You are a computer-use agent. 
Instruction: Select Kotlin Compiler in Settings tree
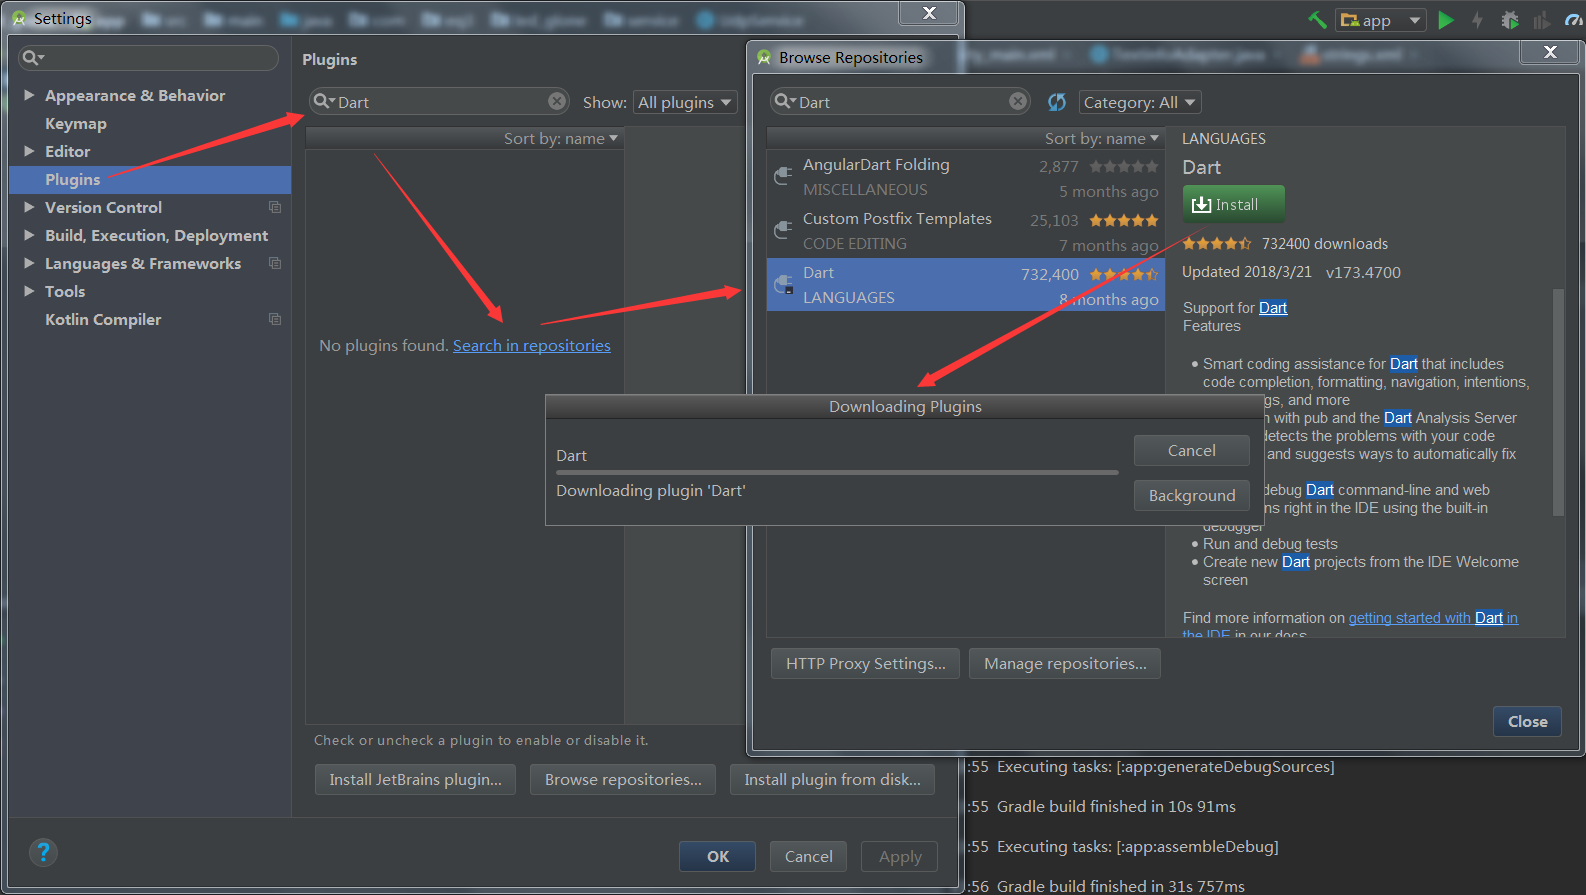coord(102,319)
